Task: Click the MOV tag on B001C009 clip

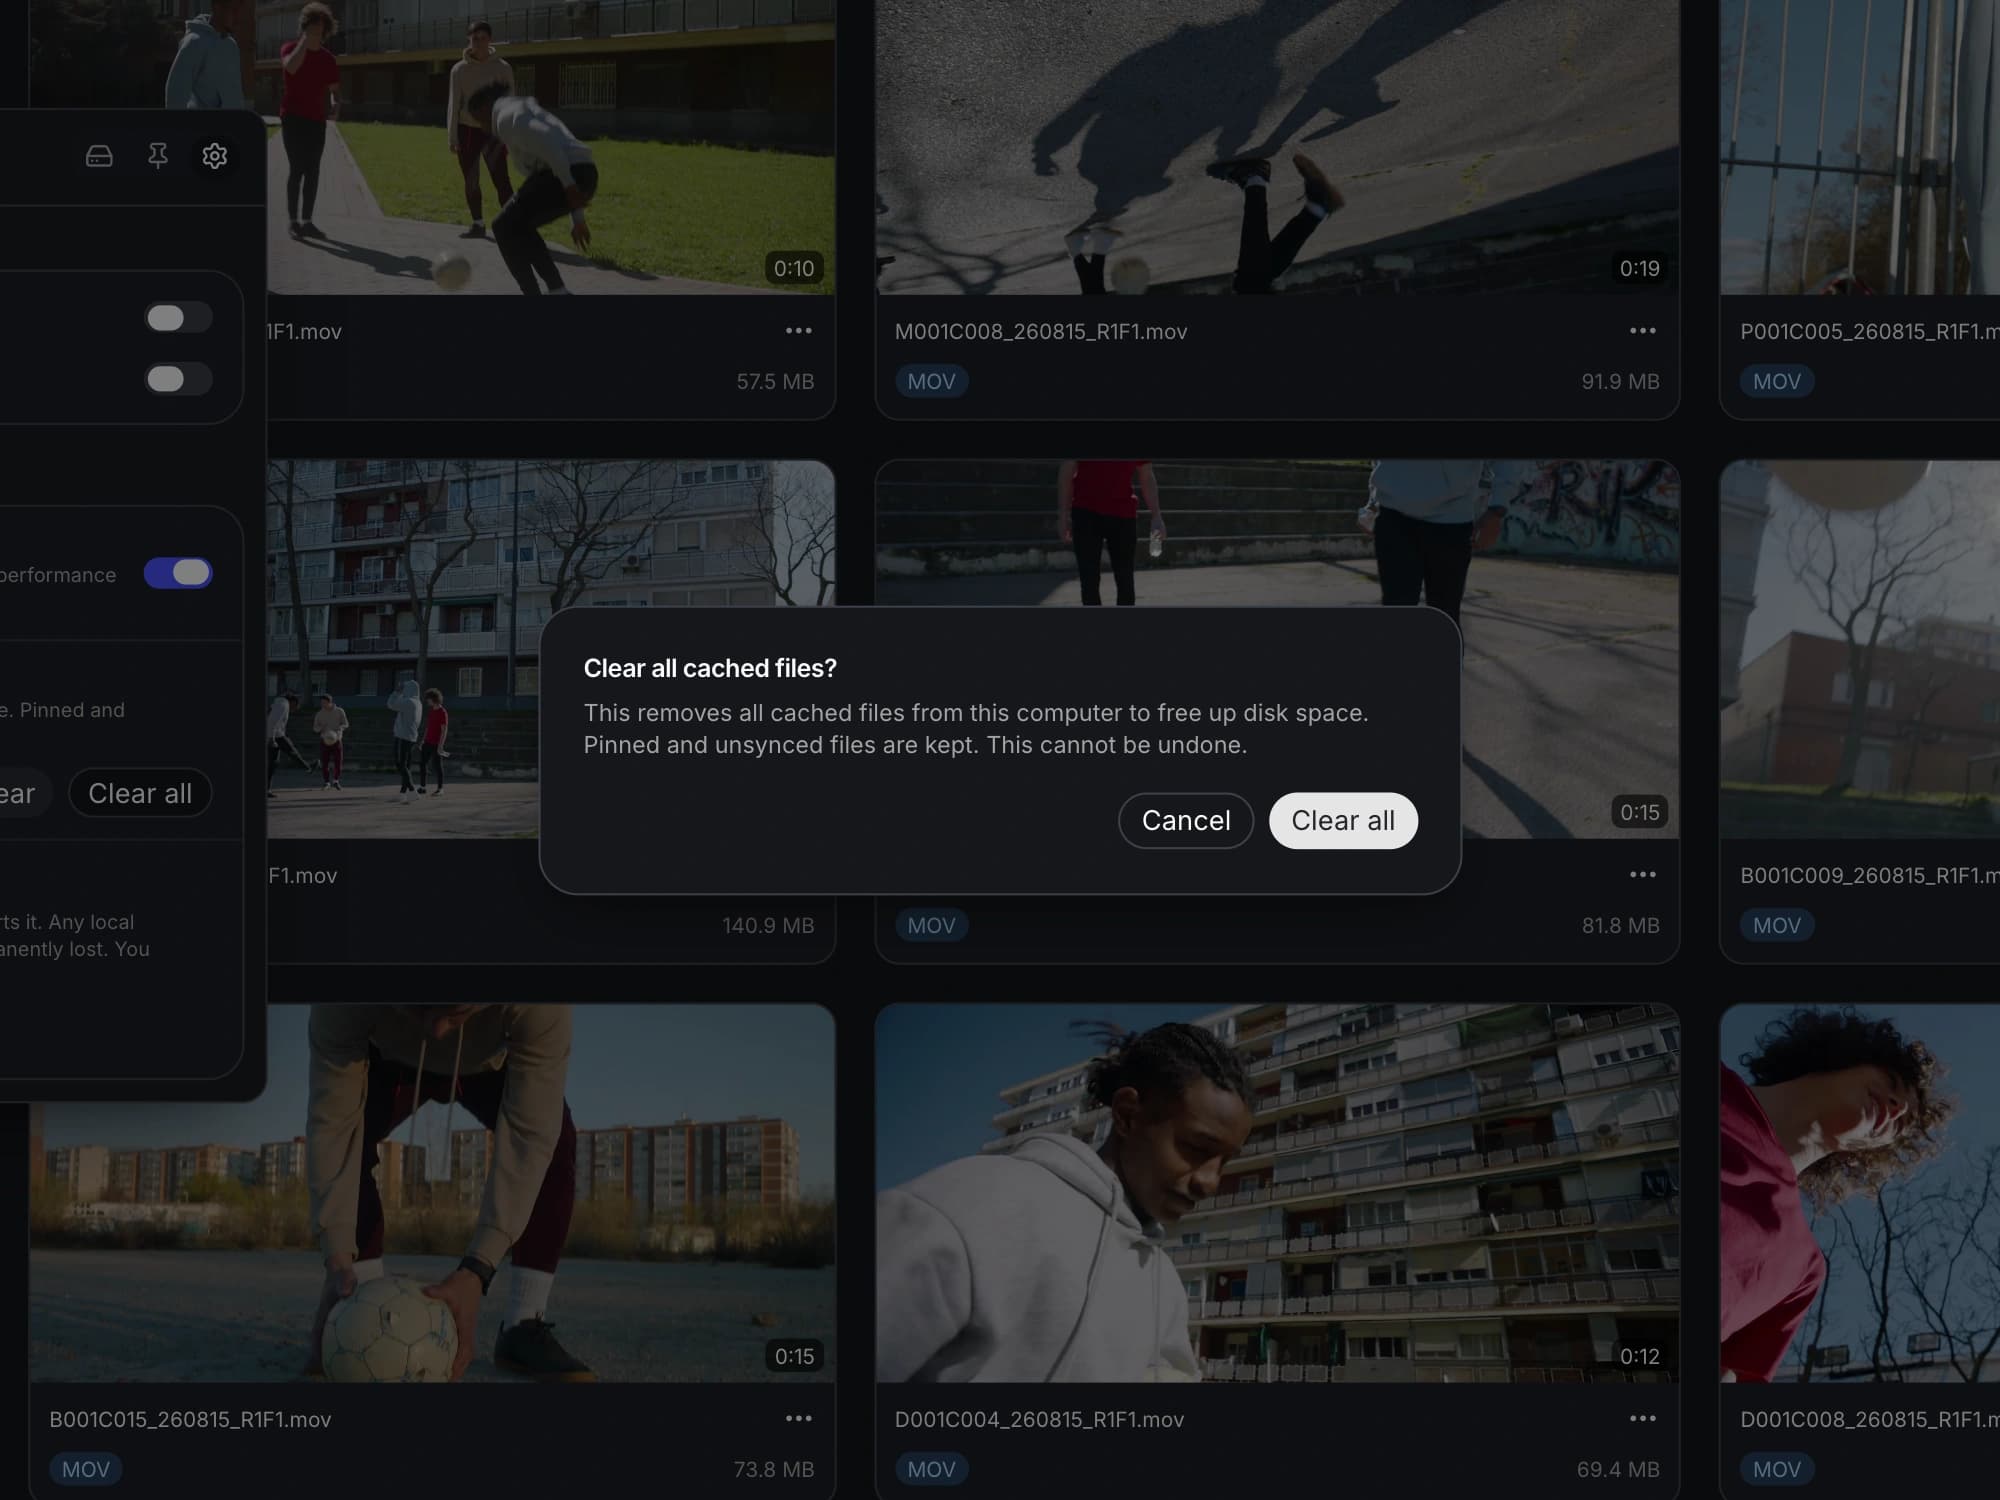Action: [1777, 925]
